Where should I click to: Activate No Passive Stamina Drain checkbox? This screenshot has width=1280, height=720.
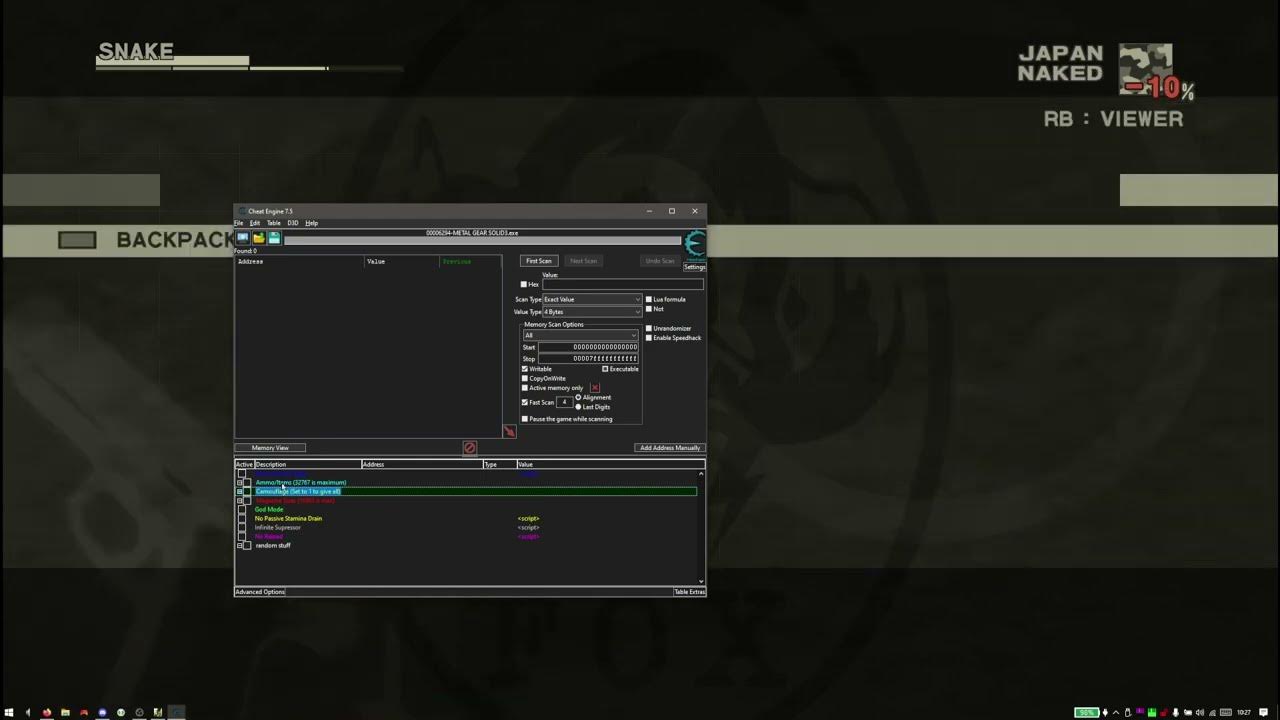pos(242,519)
